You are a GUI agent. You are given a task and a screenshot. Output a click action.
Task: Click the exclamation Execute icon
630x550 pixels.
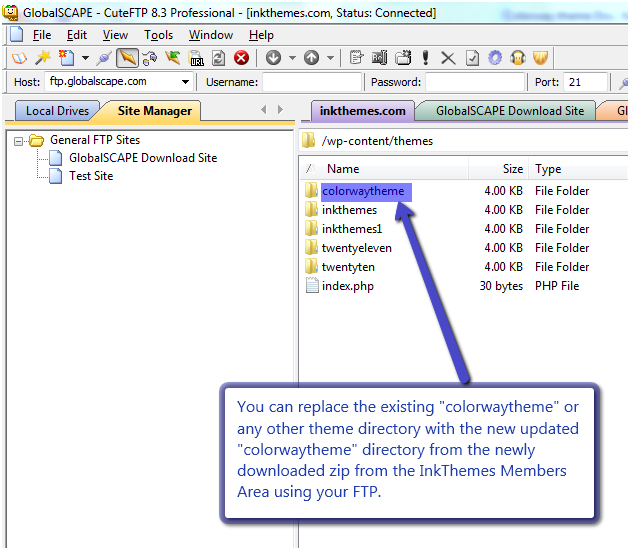(425, 58)
